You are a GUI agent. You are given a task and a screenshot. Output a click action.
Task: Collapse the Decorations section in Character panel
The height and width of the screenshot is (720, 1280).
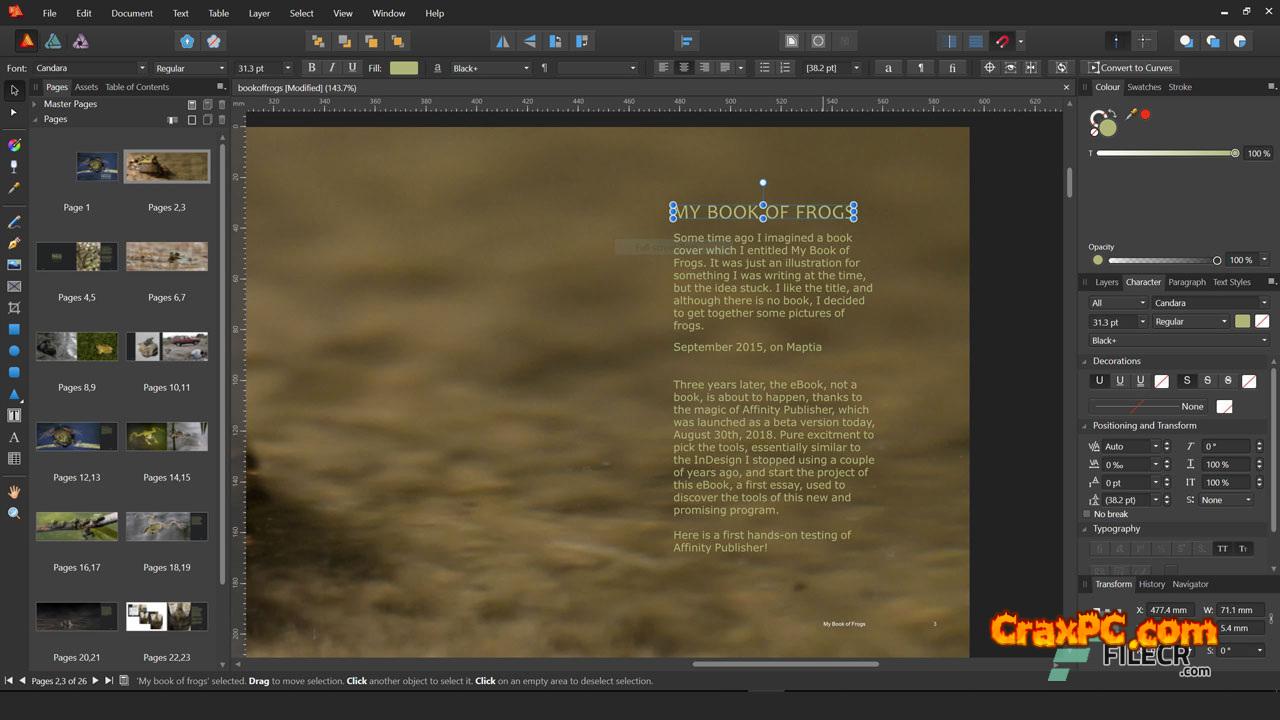1085,361
